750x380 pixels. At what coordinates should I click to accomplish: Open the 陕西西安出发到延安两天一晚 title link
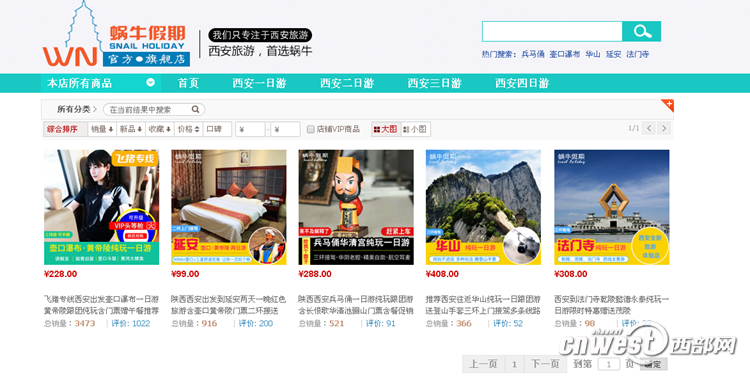[x=229, y=305]
